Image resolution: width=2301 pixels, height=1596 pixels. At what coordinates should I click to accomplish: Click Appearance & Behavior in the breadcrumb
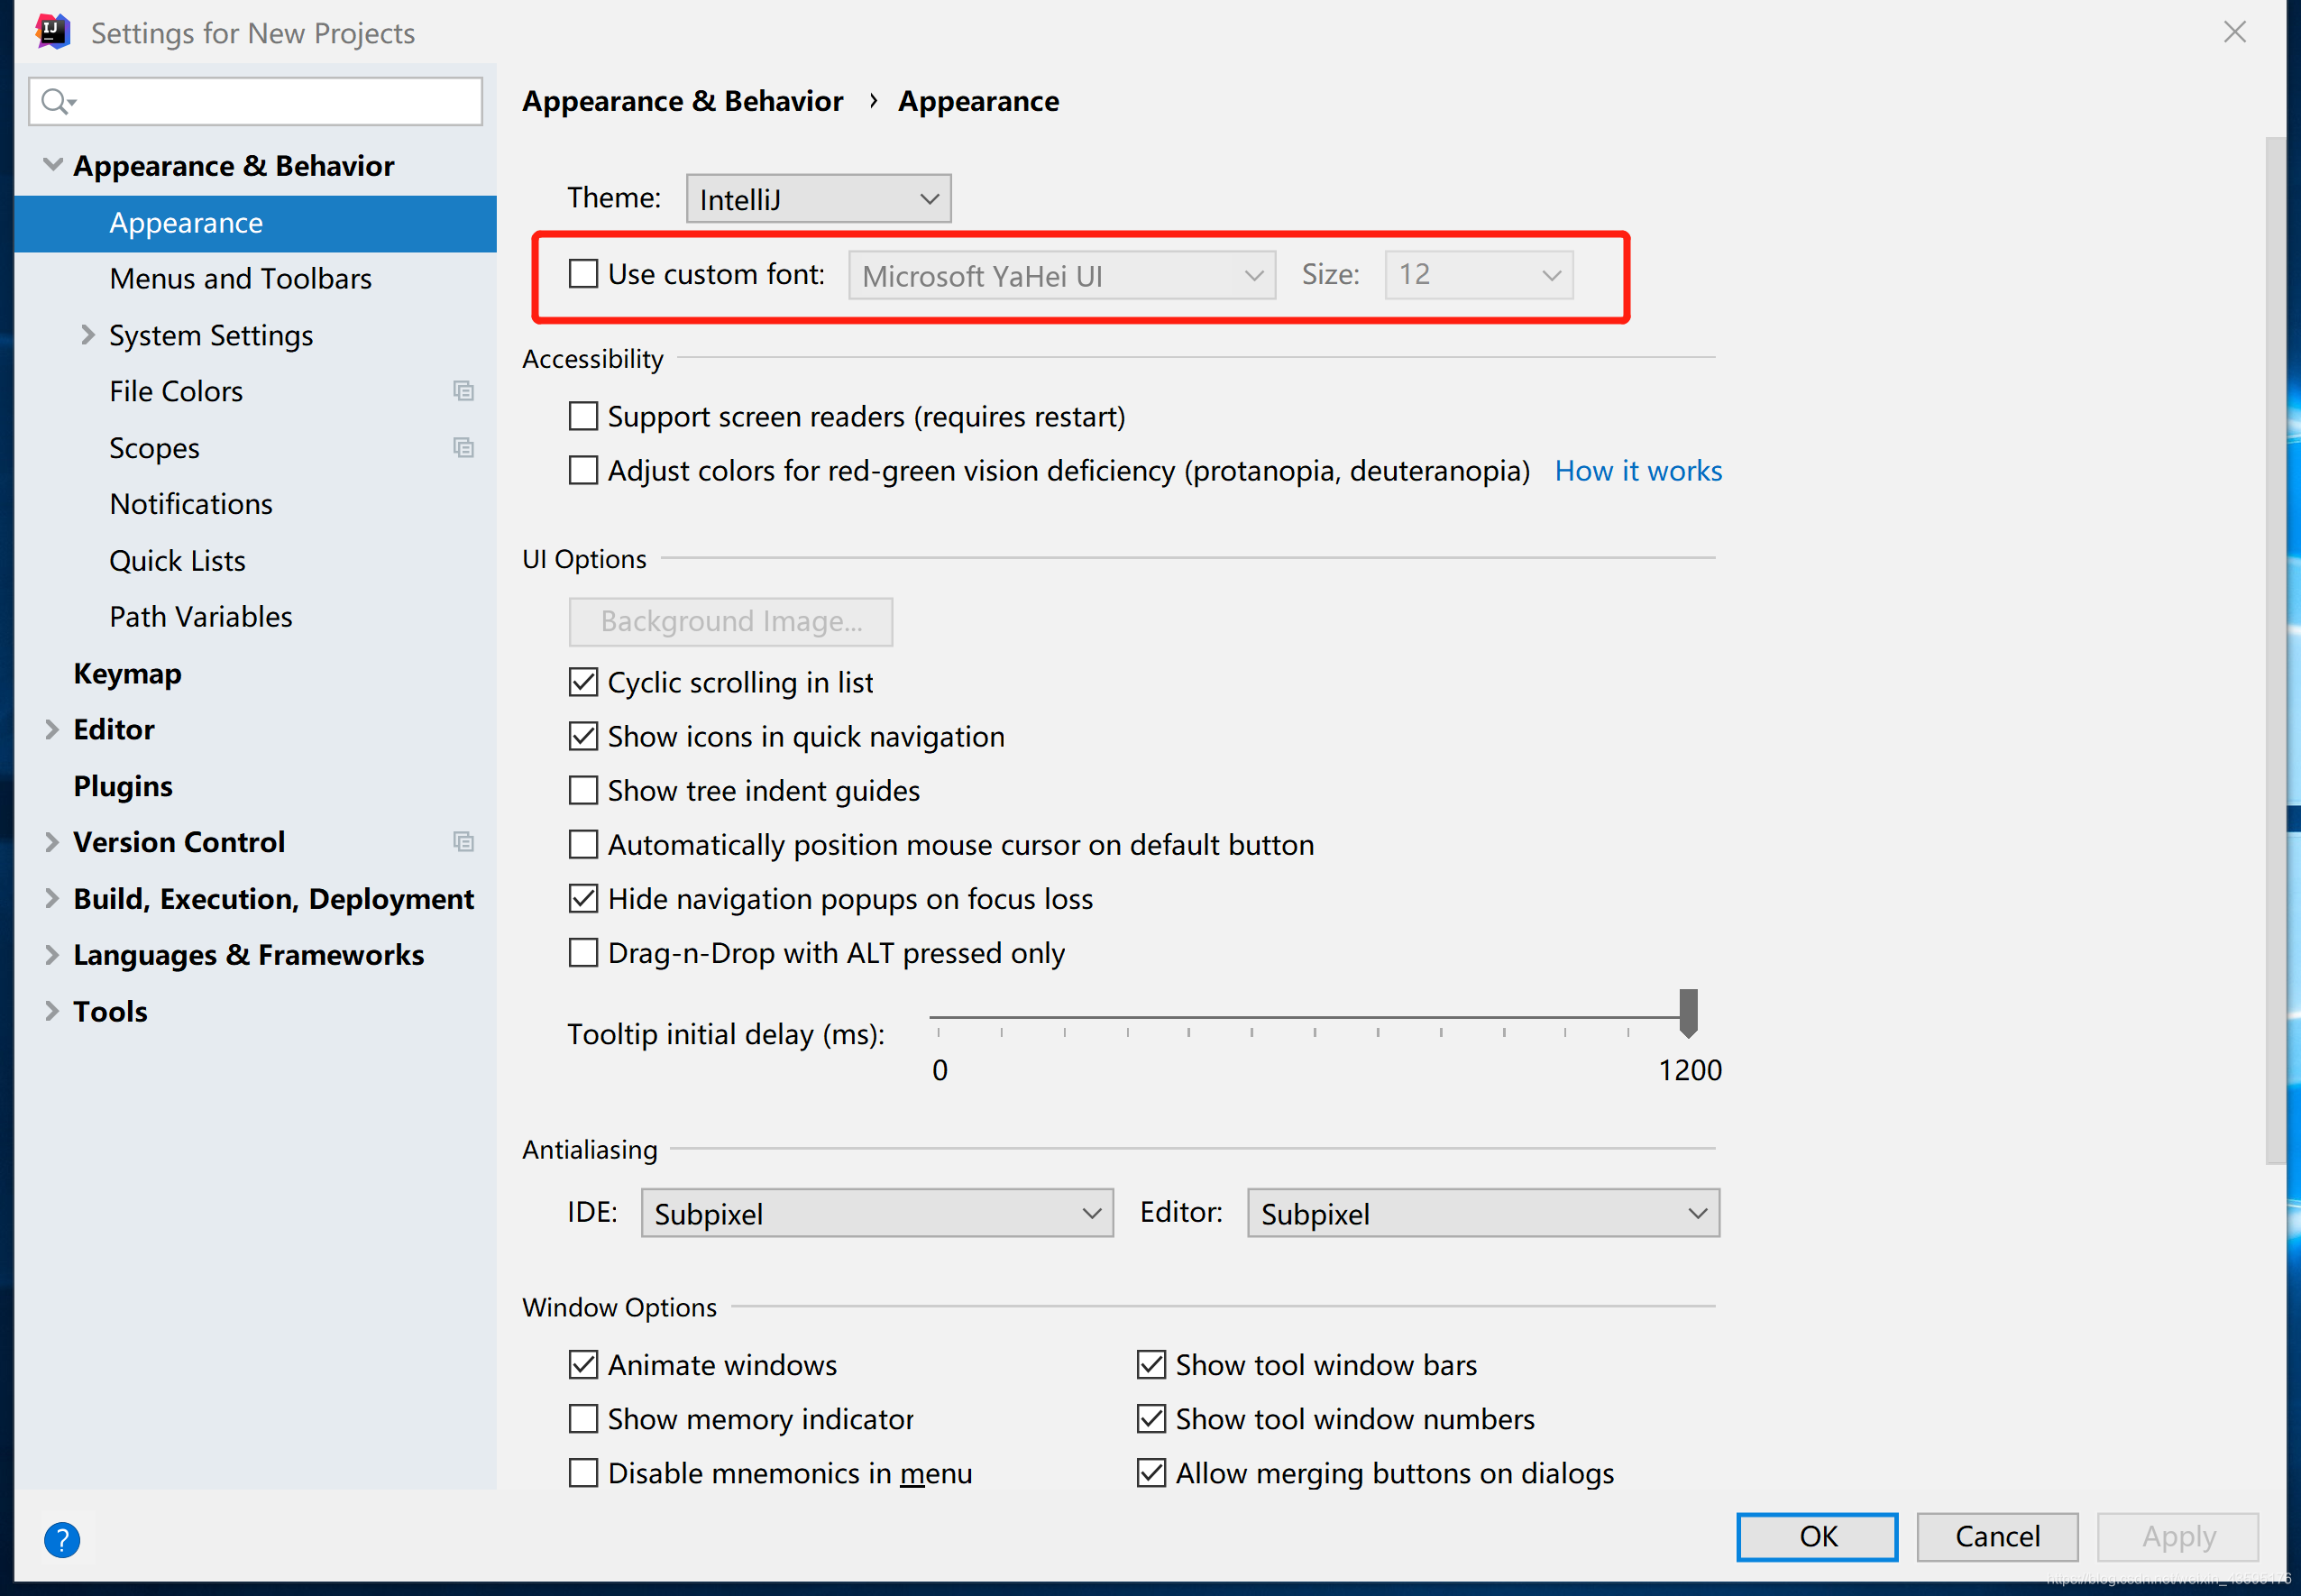click(x=682, y=101)
